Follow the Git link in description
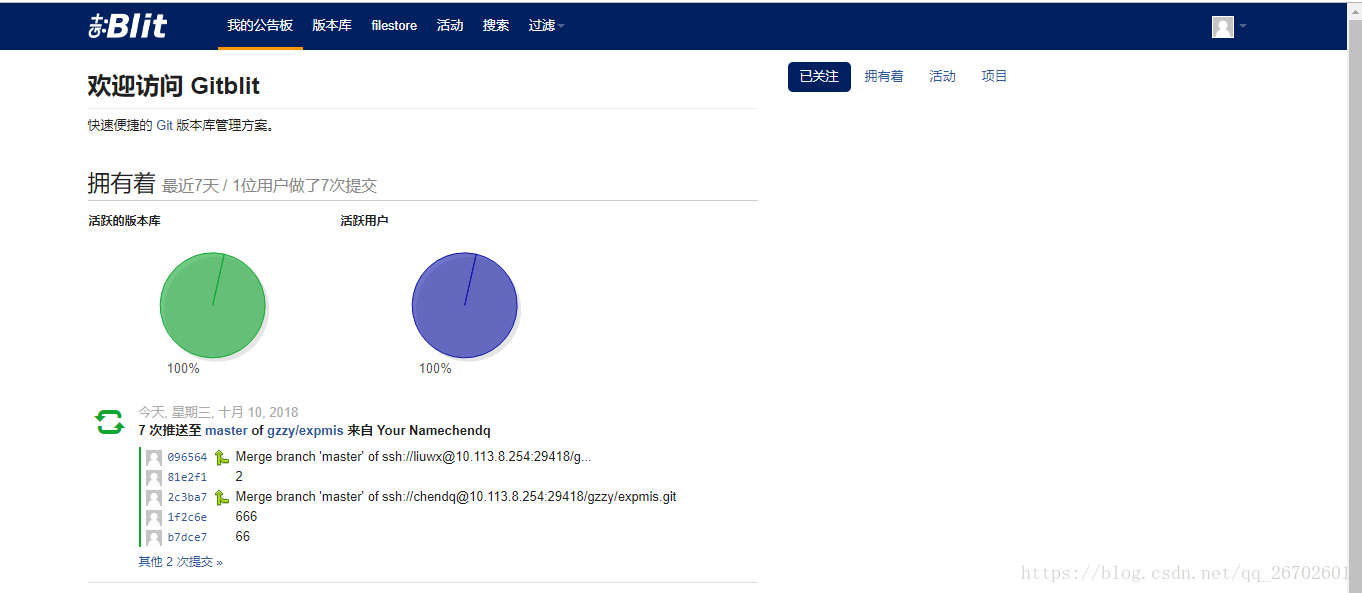The width and height of the screenshot is (1362, 593). tap(164, 125)
